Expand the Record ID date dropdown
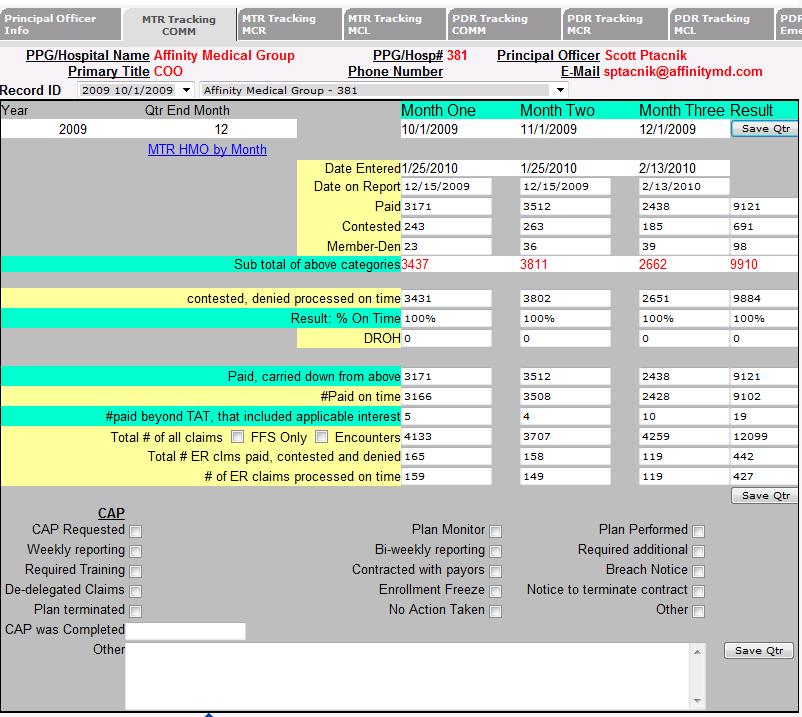 coord(187,91)
